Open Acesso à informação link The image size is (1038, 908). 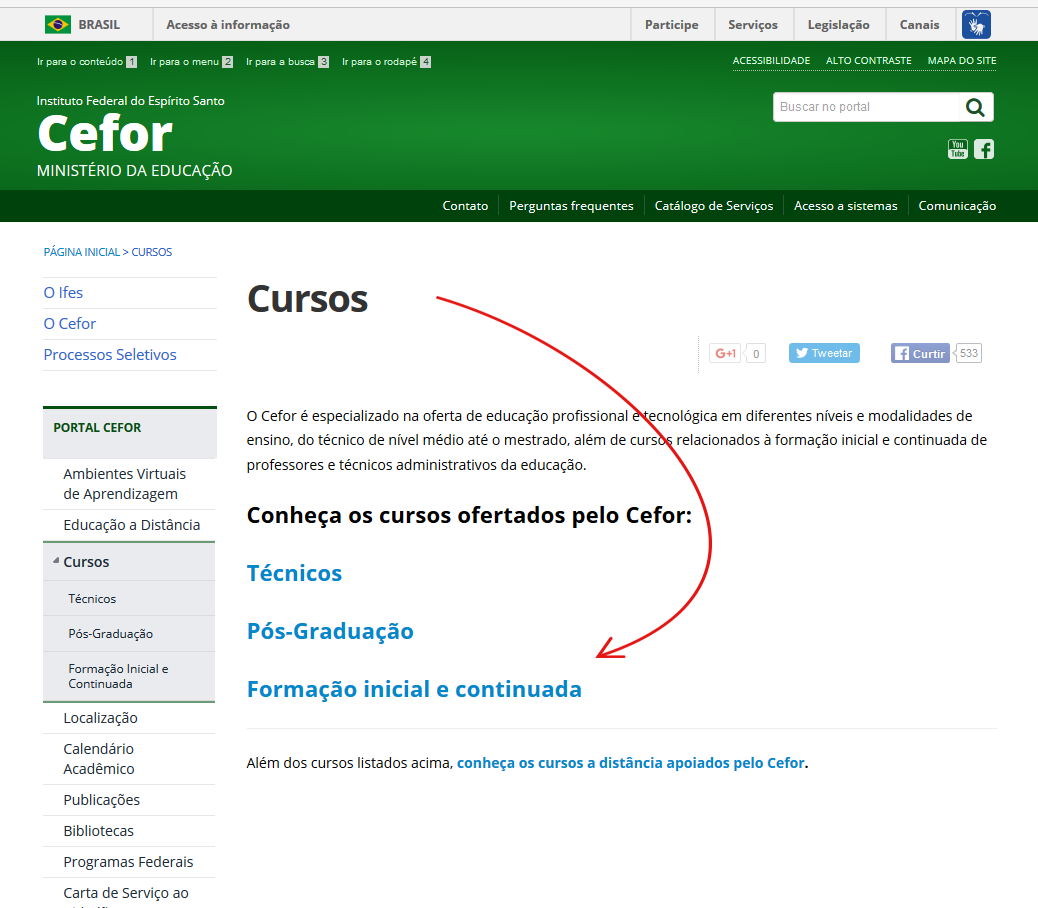[x=228, y=24]
